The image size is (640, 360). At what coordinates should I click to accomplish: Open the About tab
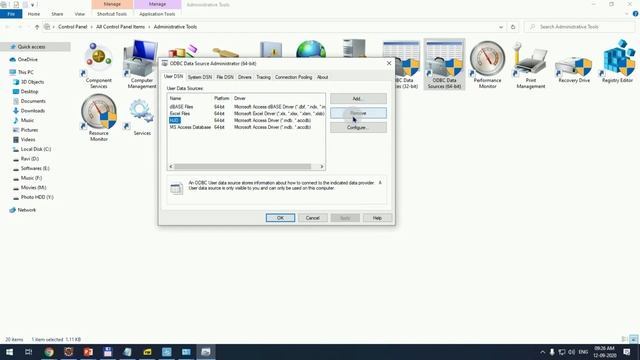click(322, 77)
